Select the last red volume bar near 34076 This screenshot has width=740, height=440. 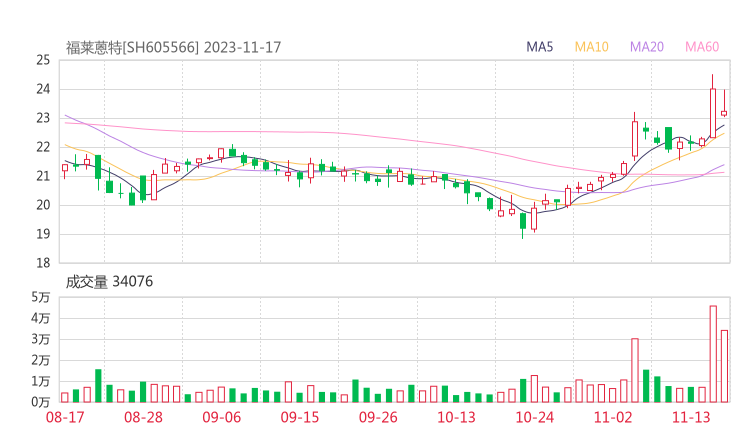click(x=724, y=366)
